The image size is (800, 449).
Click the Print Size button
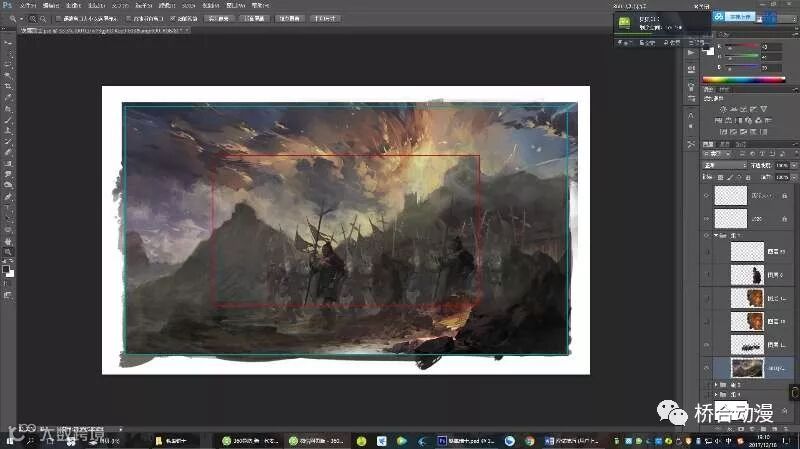325,19
